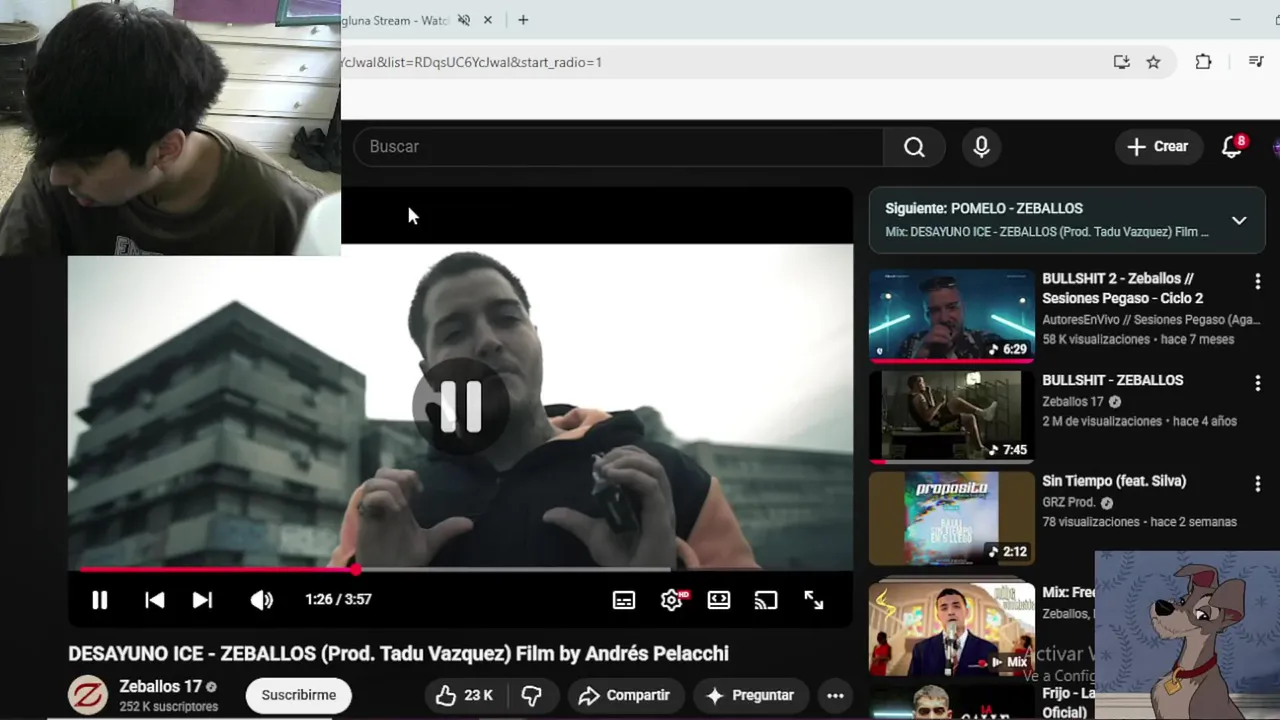Click Zeballos 17 channel under BULLSHIT video
Screen dimensions: 1280x720
(x=1073, y=402)
